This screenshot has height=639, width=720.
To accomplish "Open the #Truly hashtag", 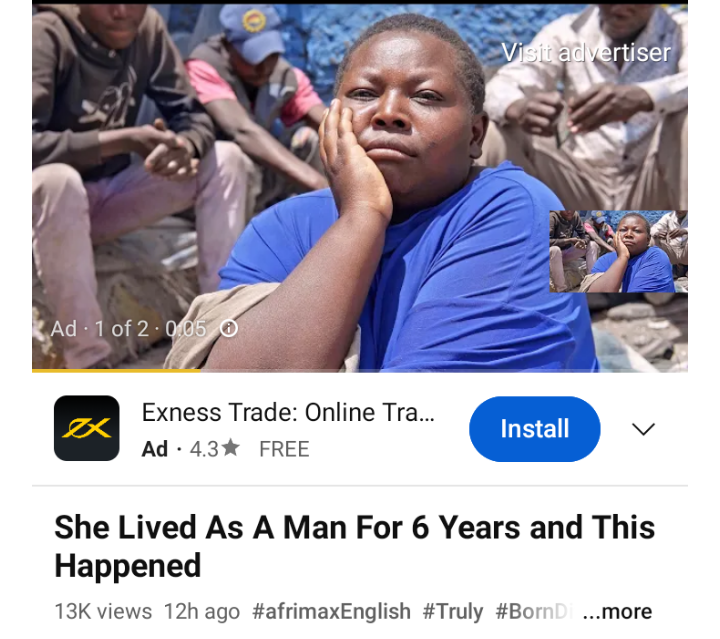I will point(453,611).
